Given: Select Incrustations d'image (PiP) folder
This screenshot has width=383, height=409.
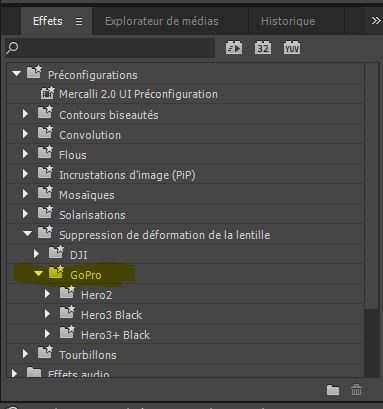Looking at the screenshot, I should pos(127,175).
